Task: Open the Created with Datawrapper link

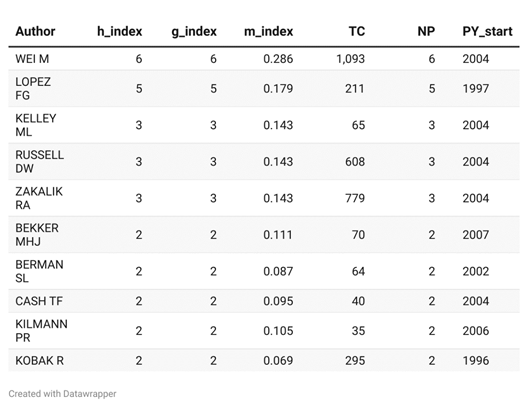Action: click(62, 394)
